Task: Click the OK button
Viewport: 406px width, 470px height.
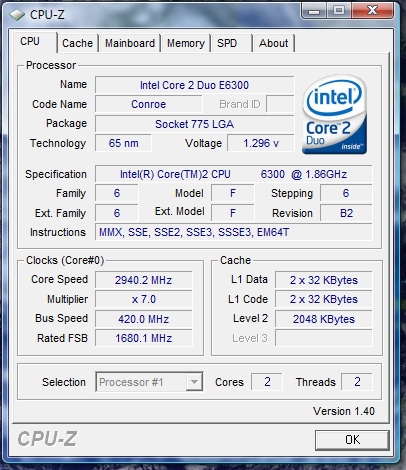Action: [x=352, y=440]
